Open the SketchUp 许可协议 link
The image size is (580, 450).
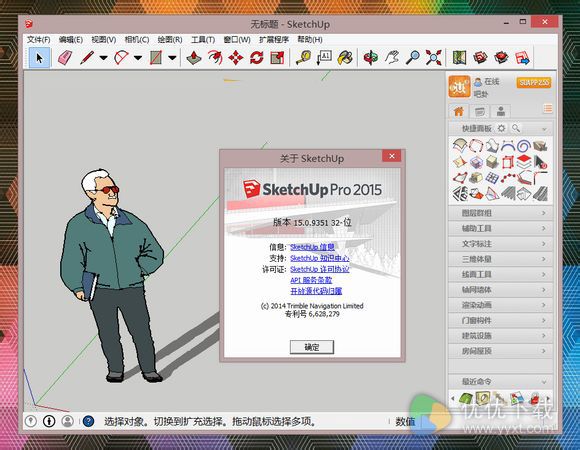coord(320,269)
